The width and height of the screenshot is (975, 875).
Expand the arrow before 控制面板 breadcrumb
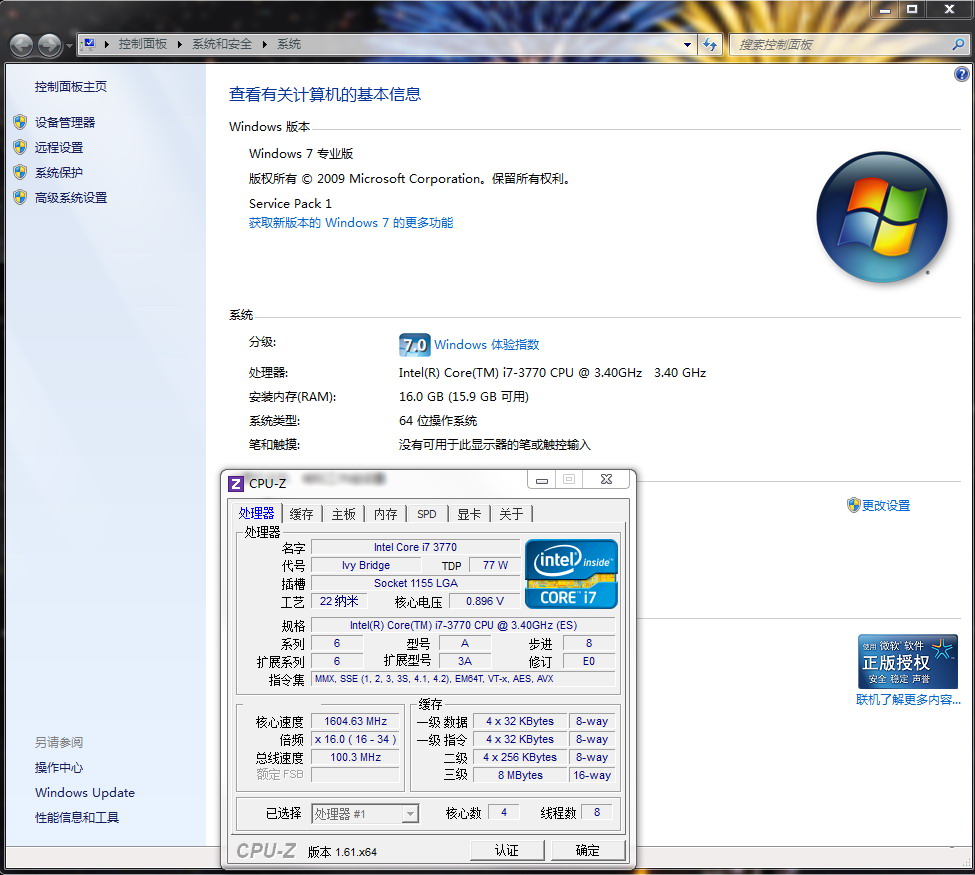pos(107,45)
